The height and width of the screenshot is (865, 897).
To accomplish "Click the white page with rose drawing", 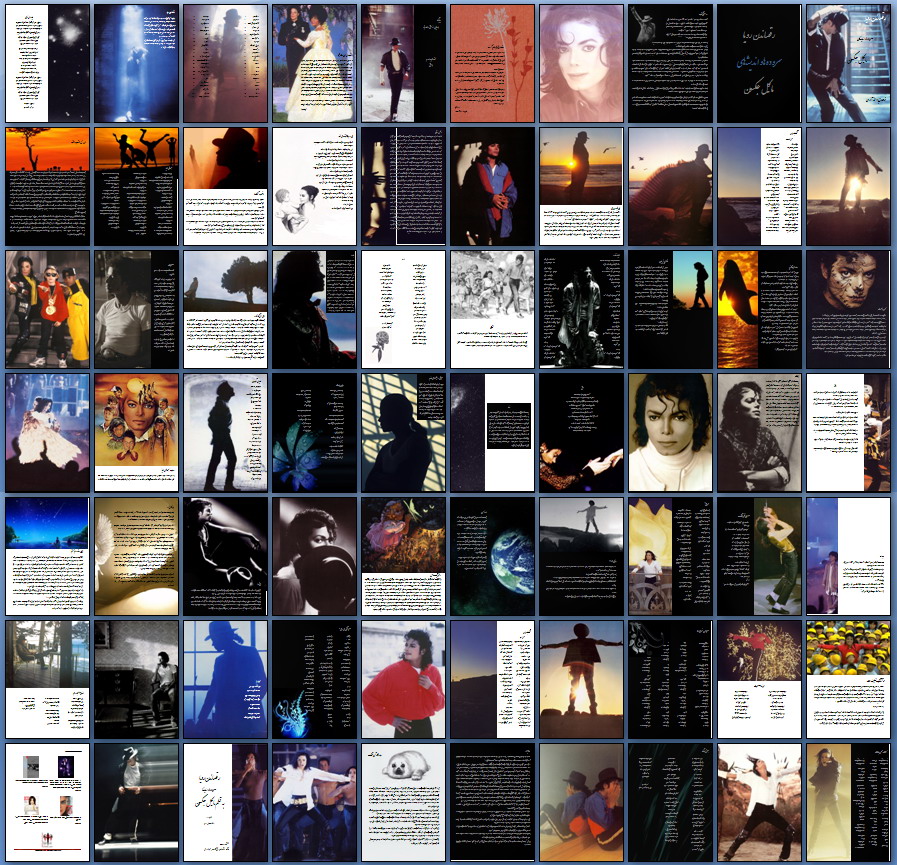I will pos(402,309).
